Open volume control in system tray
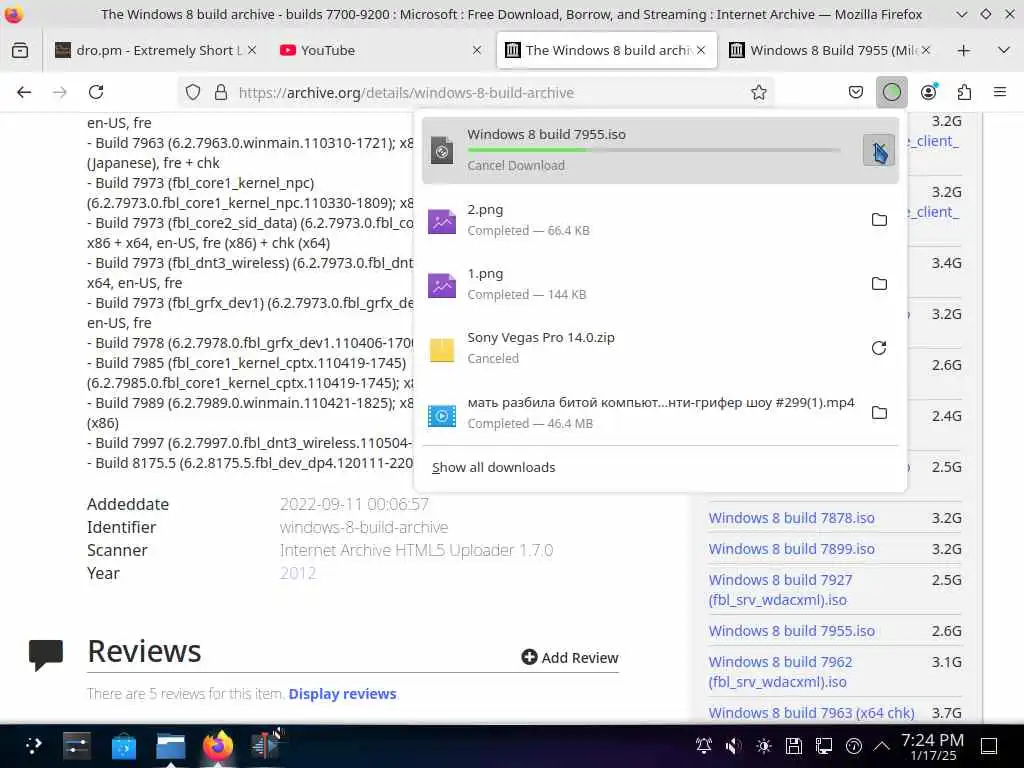This screenshot has height=768, width=1024. [733, 746]
